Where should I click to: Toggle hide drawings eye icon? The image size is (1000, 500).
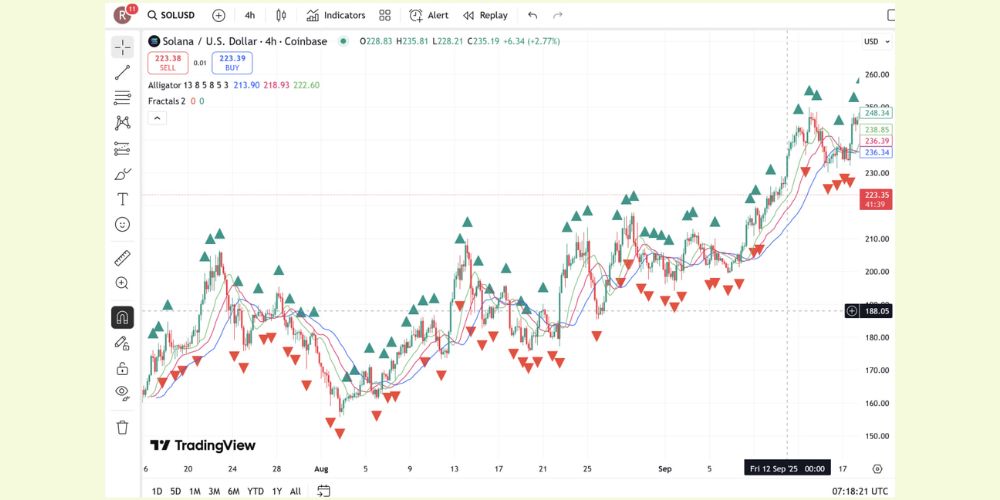[122, 392]
